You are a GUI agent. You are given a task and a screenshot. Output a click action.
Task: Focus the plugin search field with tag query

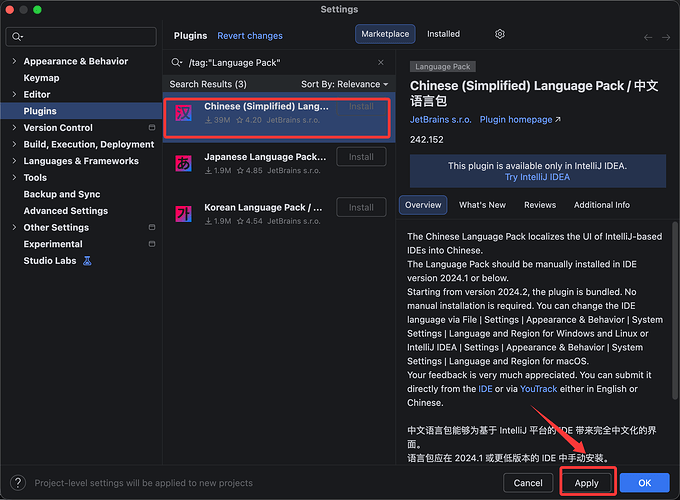point(278,62)
